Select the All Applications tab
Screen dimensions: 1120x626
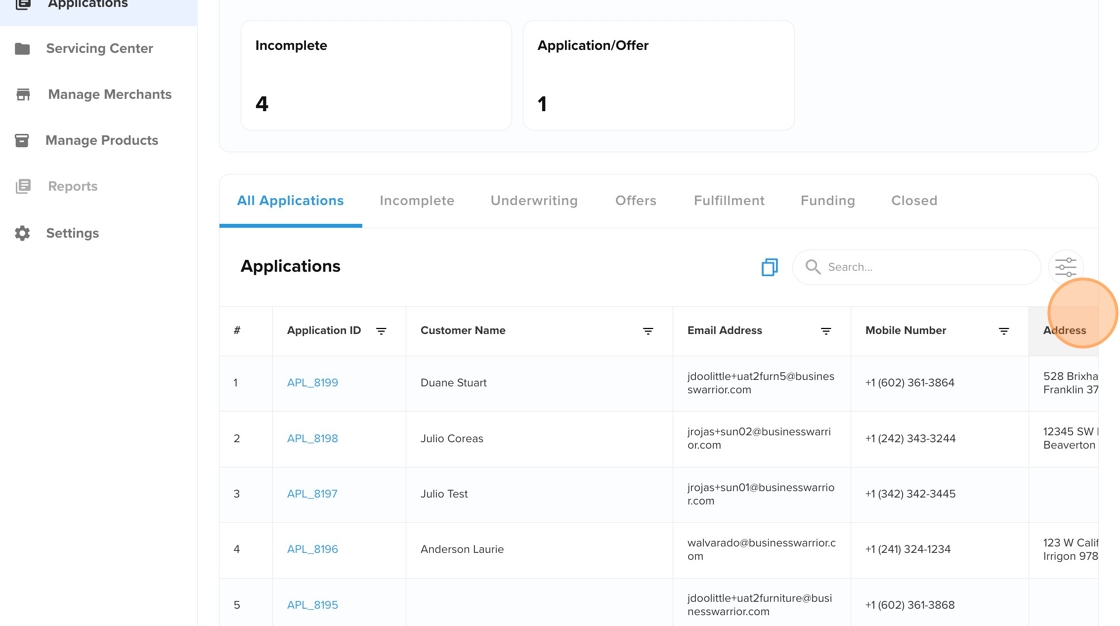291,201
